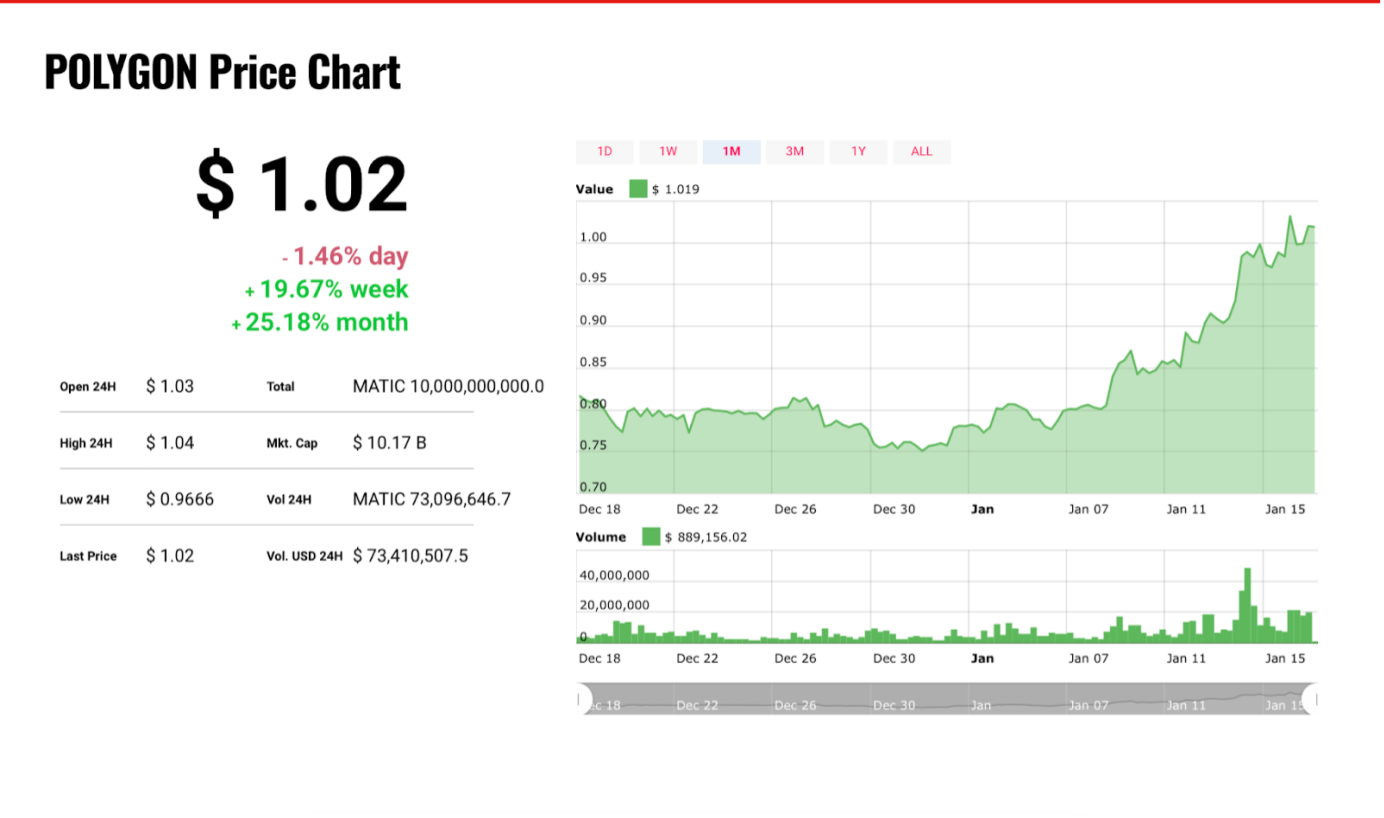The width and height of the screenshot is (1384, 818).
Task: Click the High 24H value $ 1.04
Action: point(170,442)
